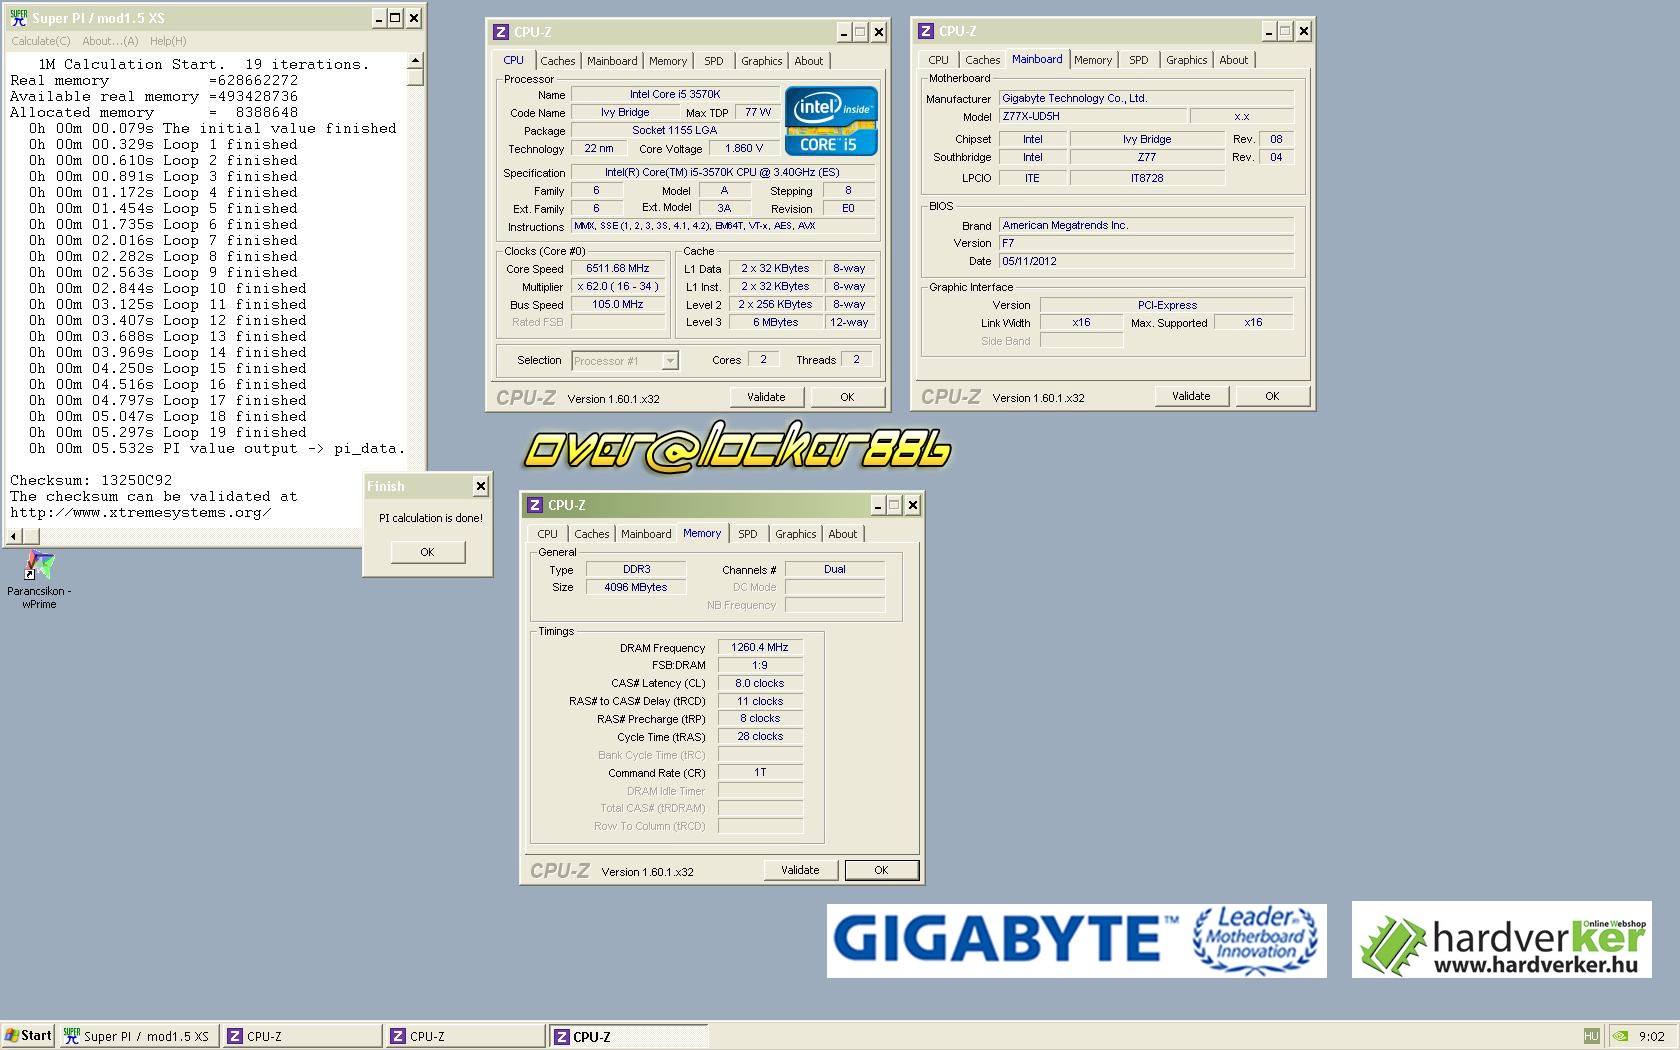1680x1050 pixels.
Task: Click the Core Speed 6511.68 MHz field
Action: pos(618,268)
